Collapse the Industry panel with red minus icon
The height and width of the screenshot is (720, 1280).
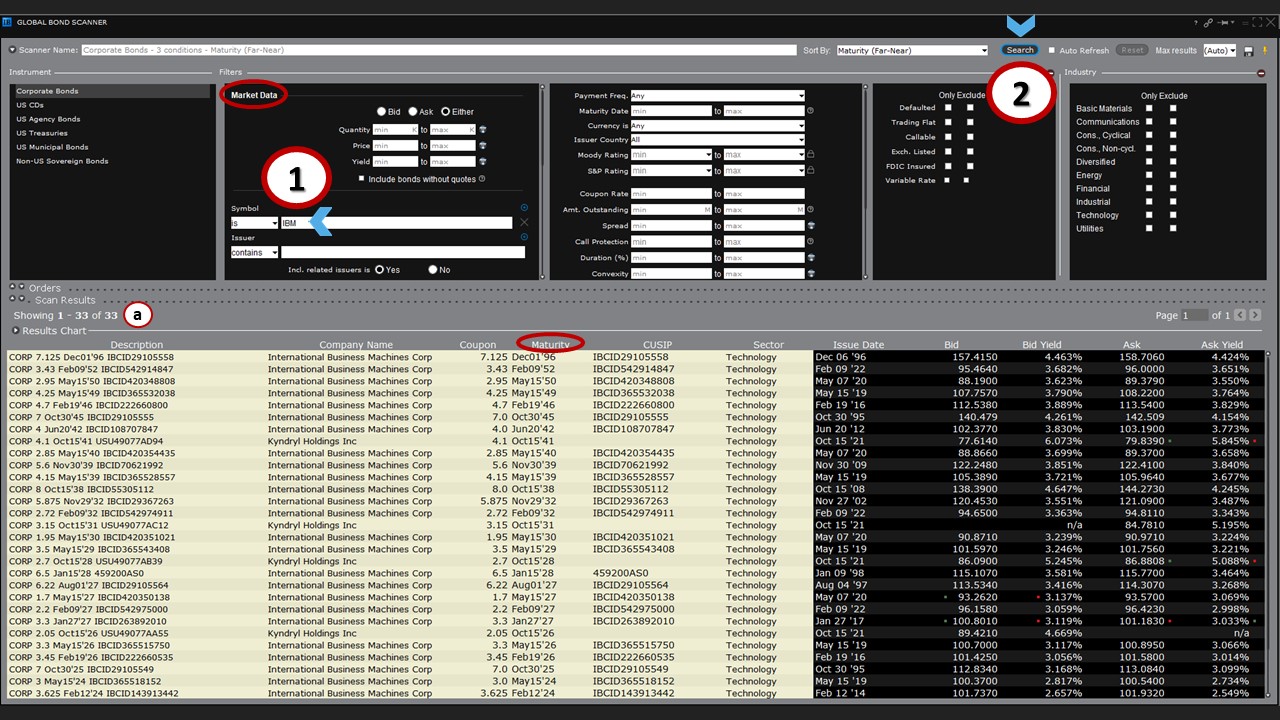1261,73
